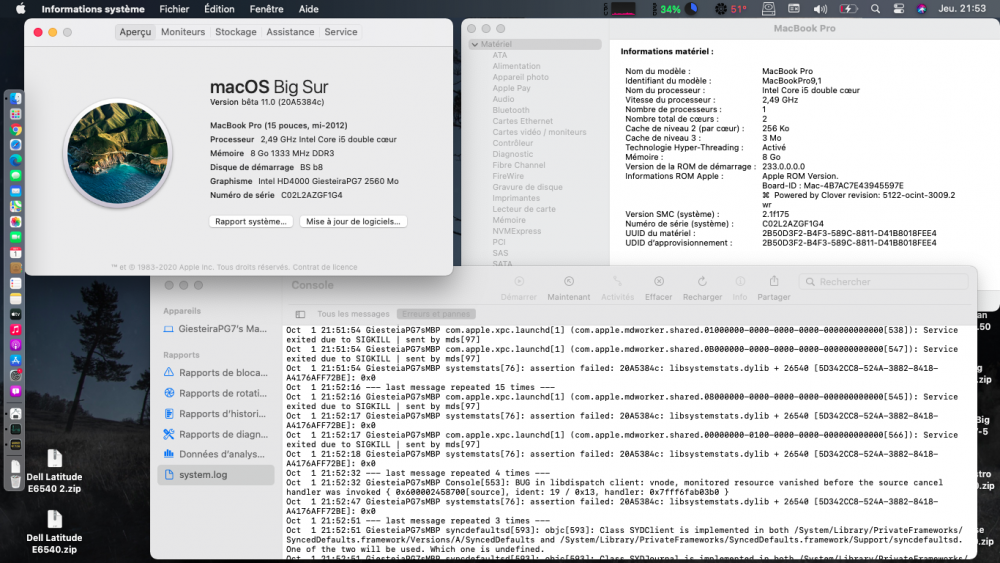Select GiesteiraPG7's Ma... device in Console
1000x563 pixels.
[x=216, y=329]
